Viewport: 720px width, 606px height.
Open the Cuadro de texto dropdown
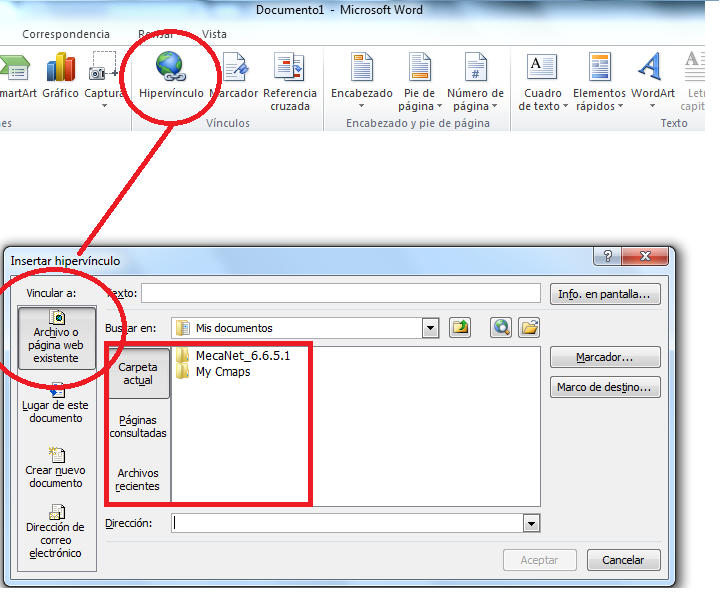(x=543, y=81)
